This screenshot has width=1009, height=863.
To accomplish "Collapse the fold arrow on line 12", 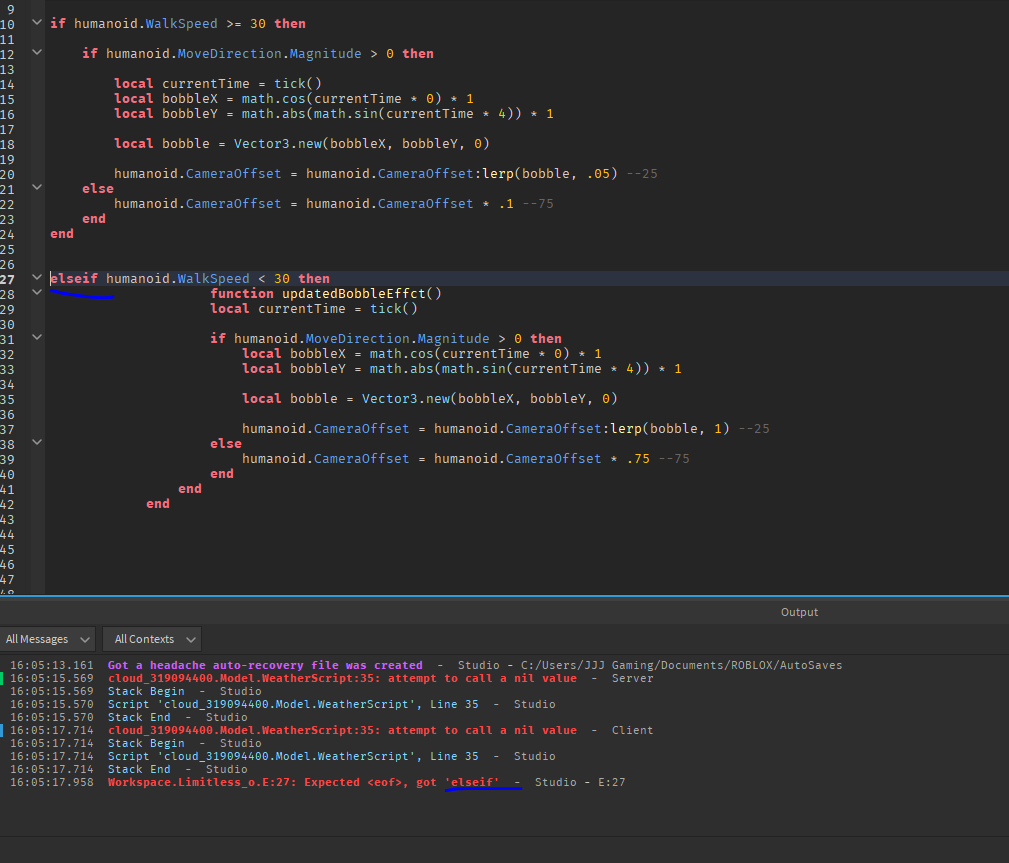I will 37,53.
